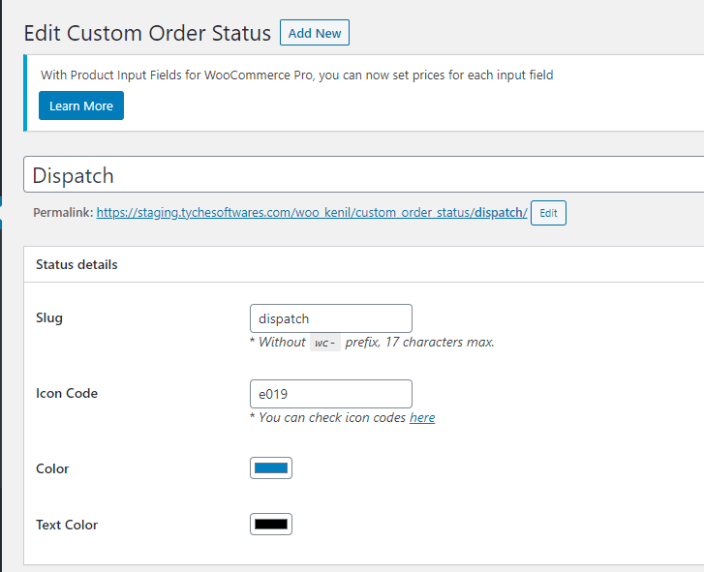Open the icon codes "here" link

click(422, 417)
